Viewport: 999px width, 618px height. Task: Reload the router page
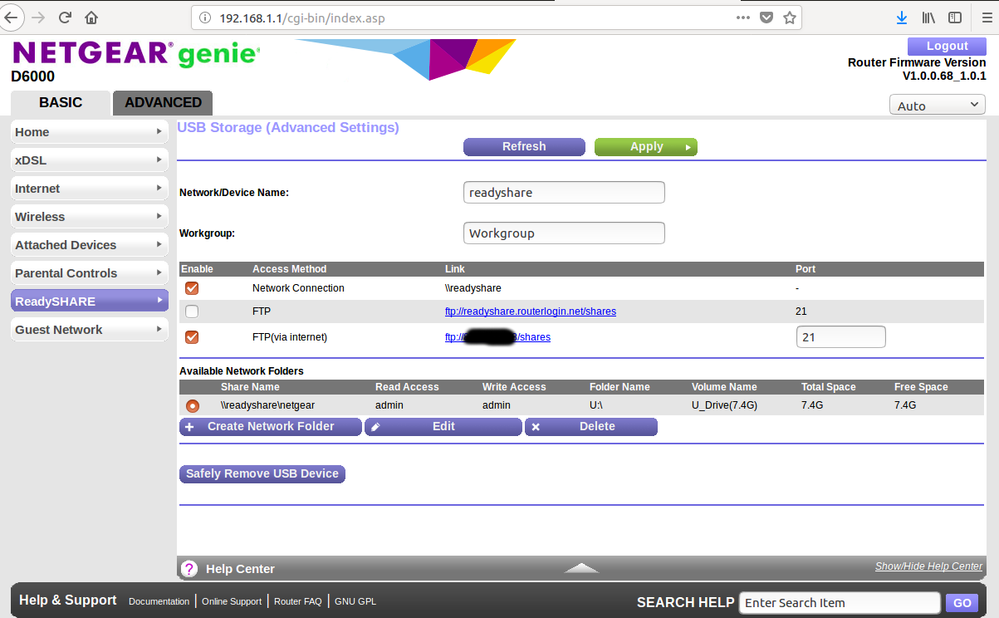65,18
